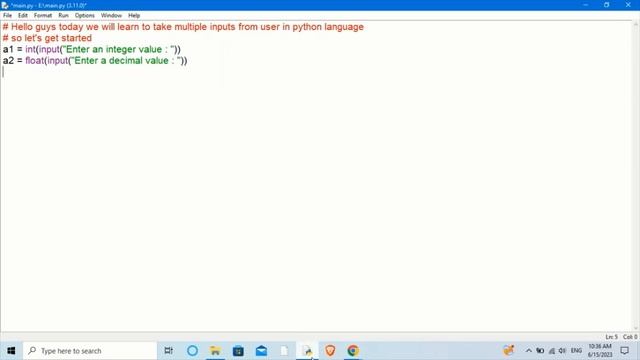The image size is (640, 360).
Task: Open Microsoft Store from taskbar
Action: pos(238,351)
